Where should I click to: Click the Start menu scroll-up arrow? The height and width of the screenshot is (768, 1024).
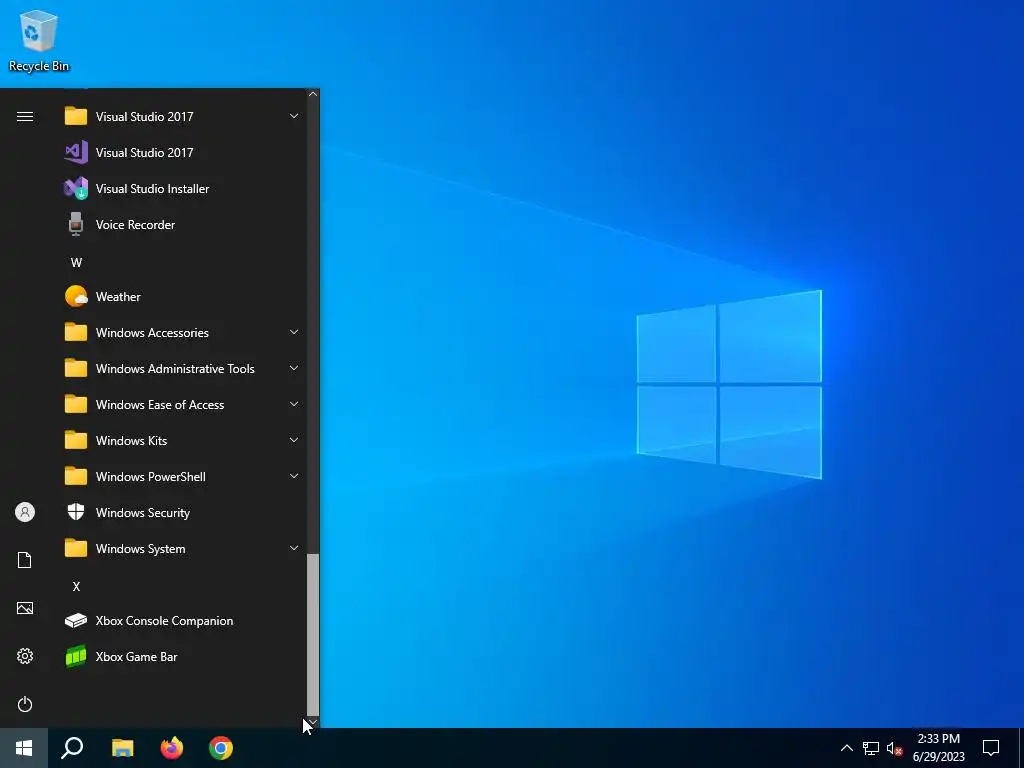point(313,94)
